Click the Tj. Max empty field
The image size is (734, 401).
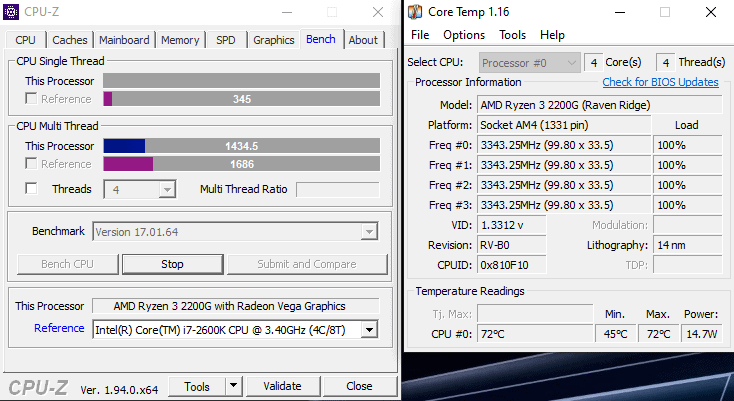click(535, 314)
